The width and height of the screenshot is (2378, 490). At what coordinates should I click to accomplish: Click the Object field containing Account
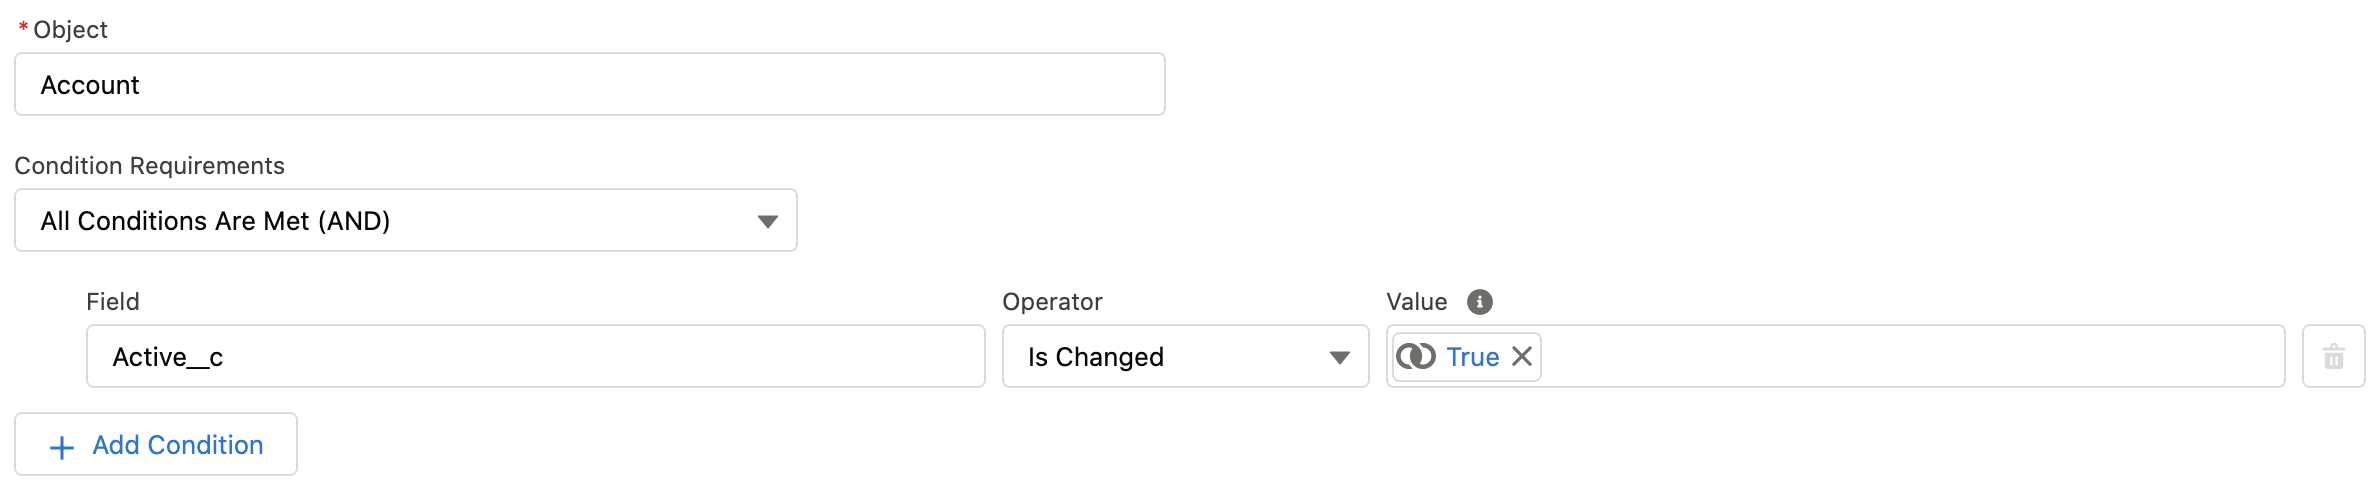(590, 84)
